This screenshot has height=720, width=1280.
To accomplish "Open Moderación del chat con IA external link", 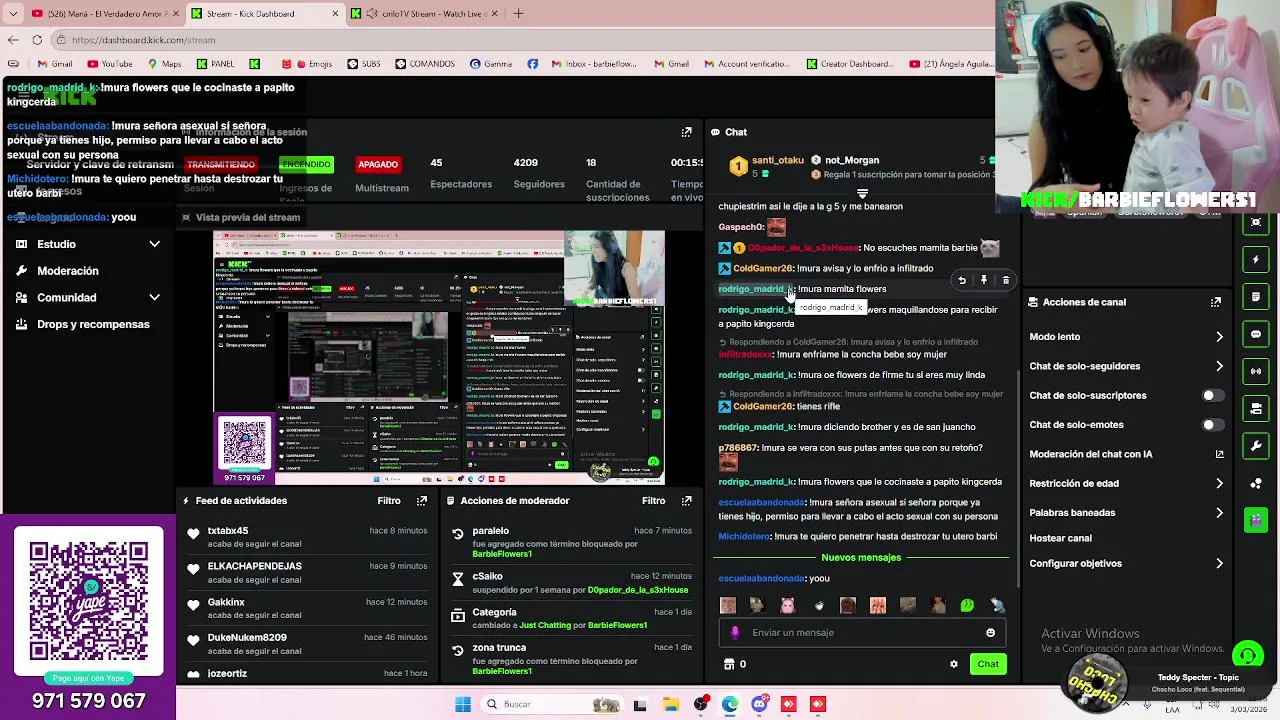I will (x=1219, y=454).
